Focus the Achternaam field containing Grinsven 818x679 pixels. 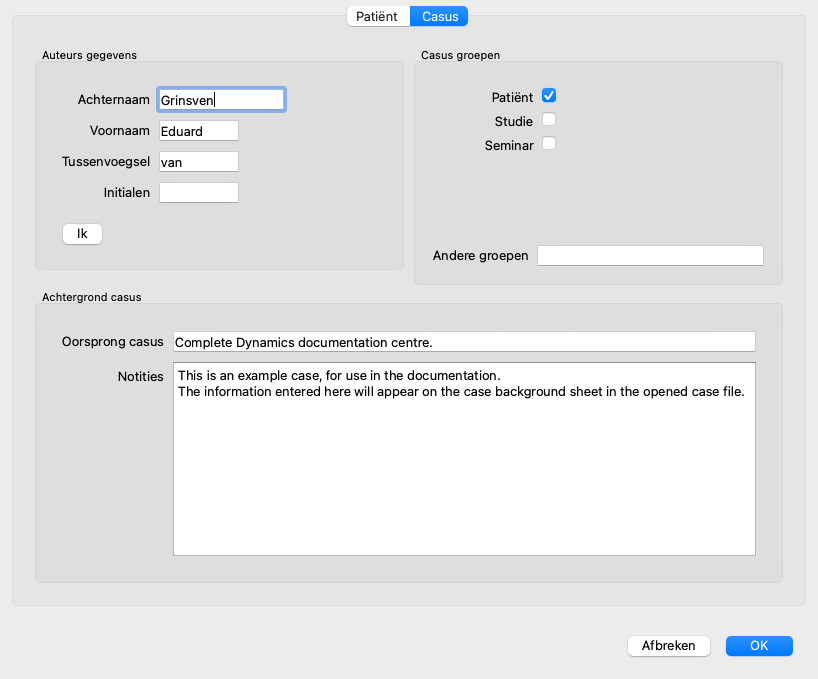pos(221,99)
